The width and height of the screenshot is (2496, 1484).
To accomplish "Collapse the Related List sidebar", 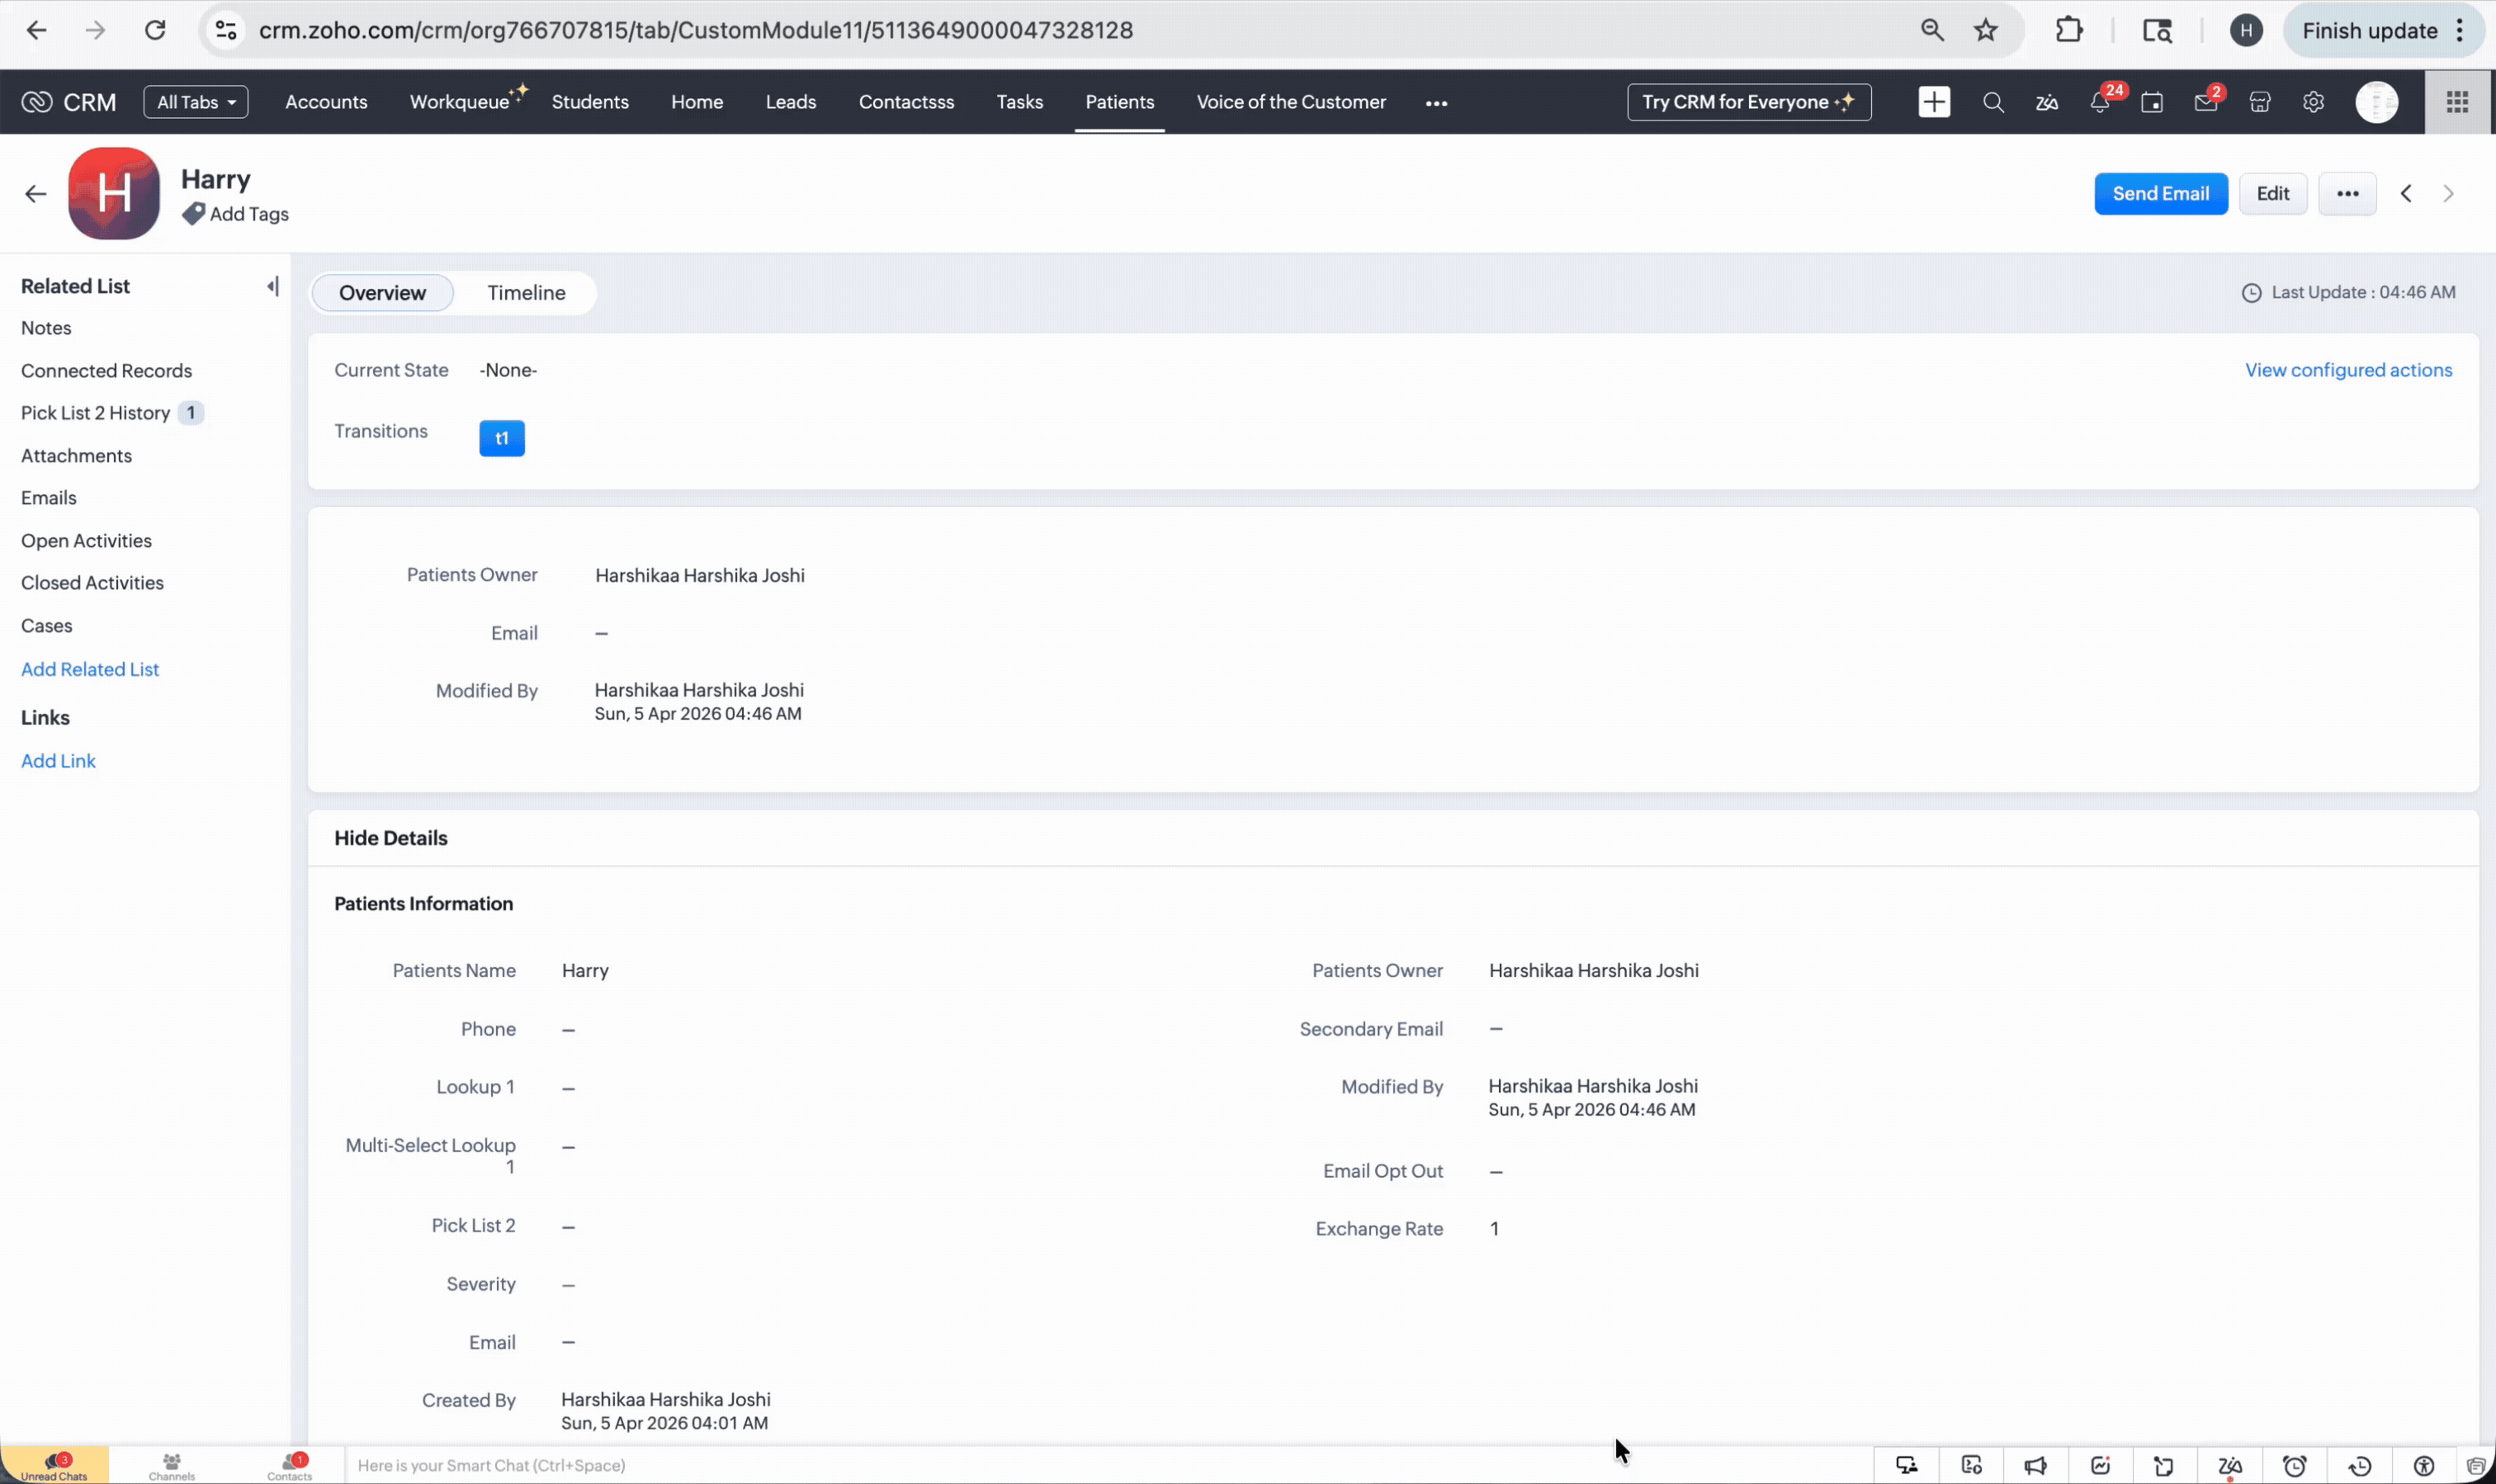I will (x=272, y=287).
